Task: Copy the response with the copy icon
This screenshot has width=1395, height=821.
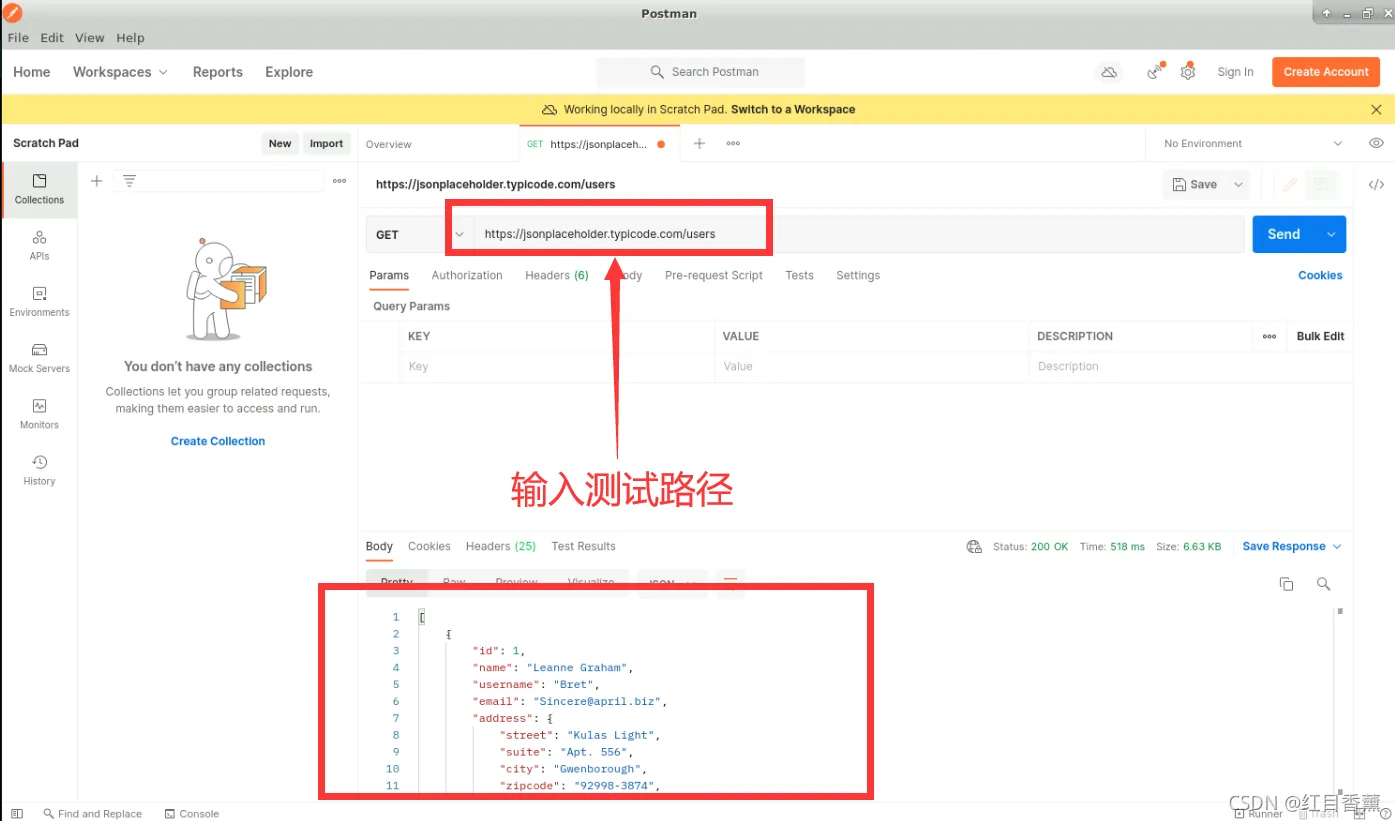Action: tap(1287, 584)
